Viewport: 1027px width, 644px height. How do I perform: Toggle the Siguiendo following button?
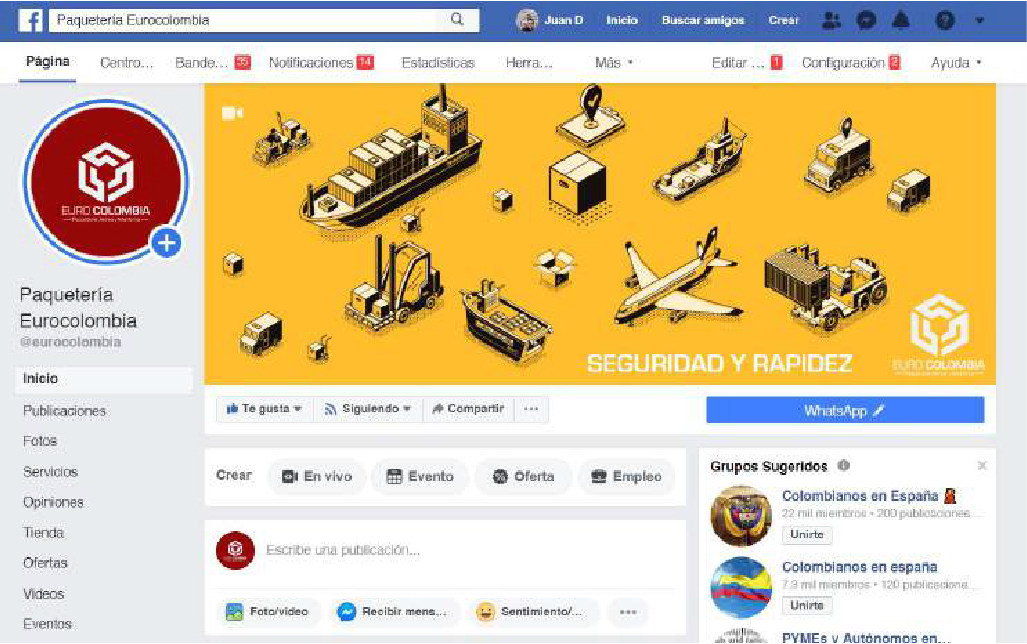tap(367, 409)
